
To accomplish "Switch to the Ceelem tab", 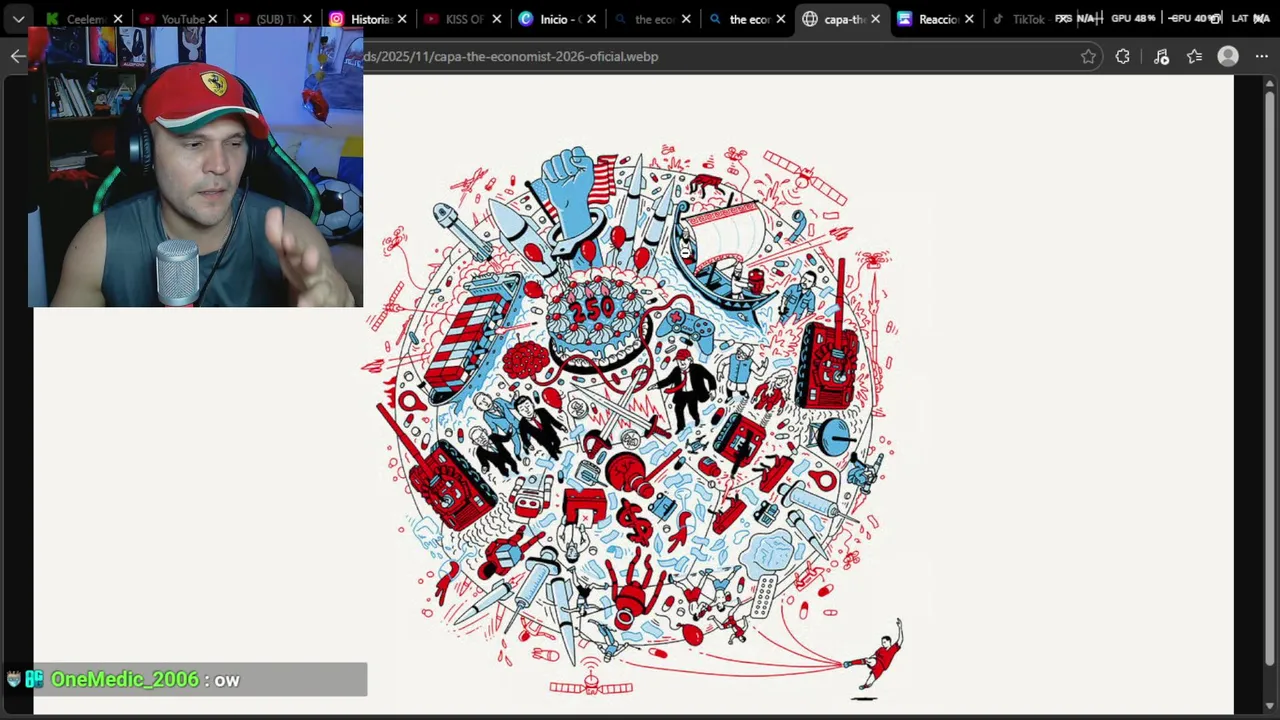I will point(85,19).
